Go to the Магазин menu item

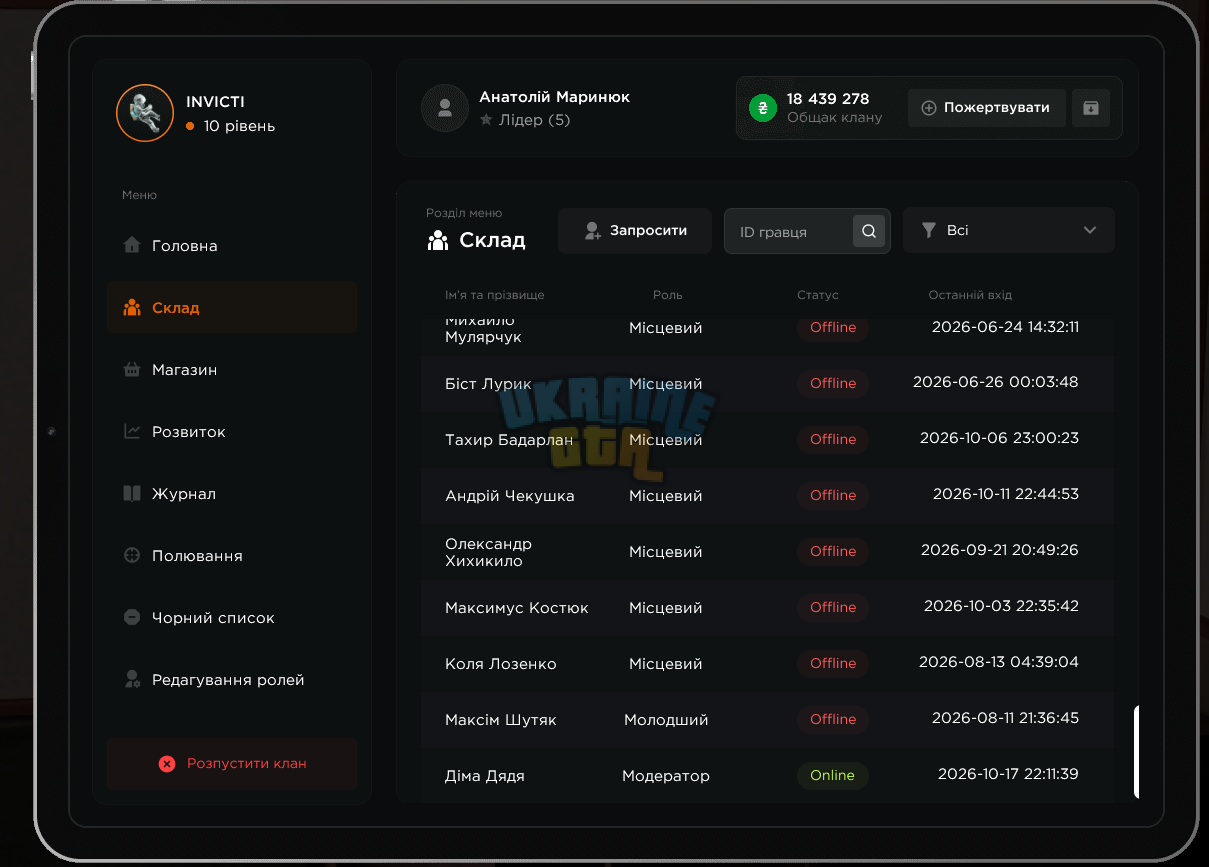click(232, 369)
